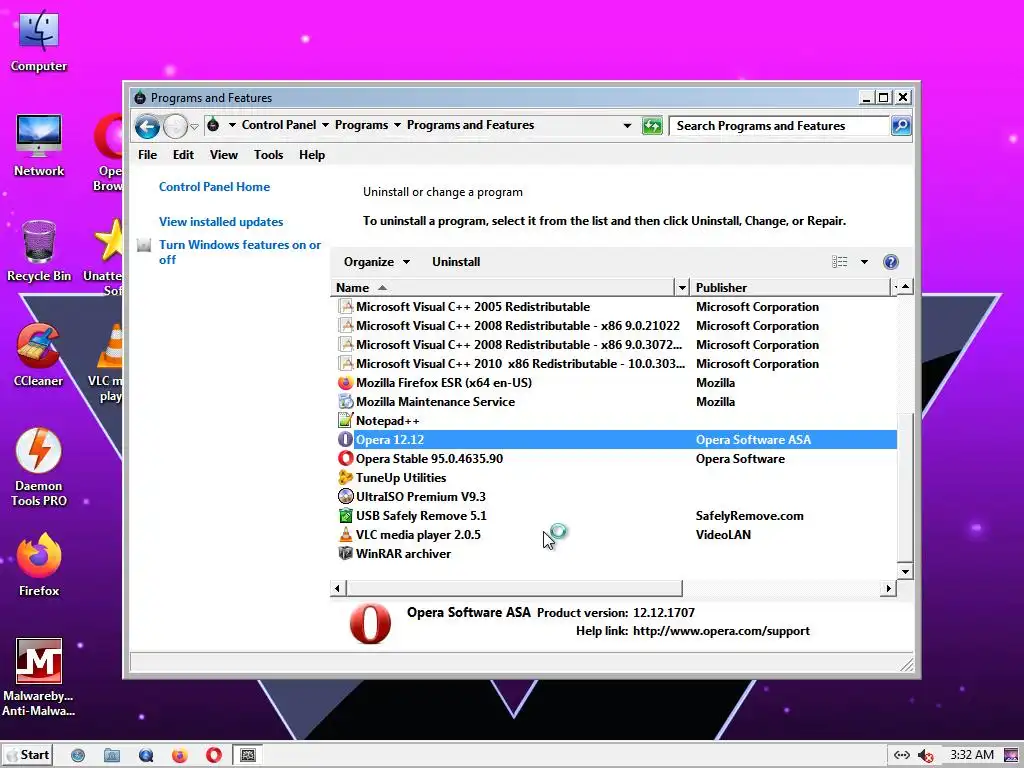The width and height of the screenshot is (1024, 768).
Task: Expand the Programs breadcrumb arrow
Action: 397,125
